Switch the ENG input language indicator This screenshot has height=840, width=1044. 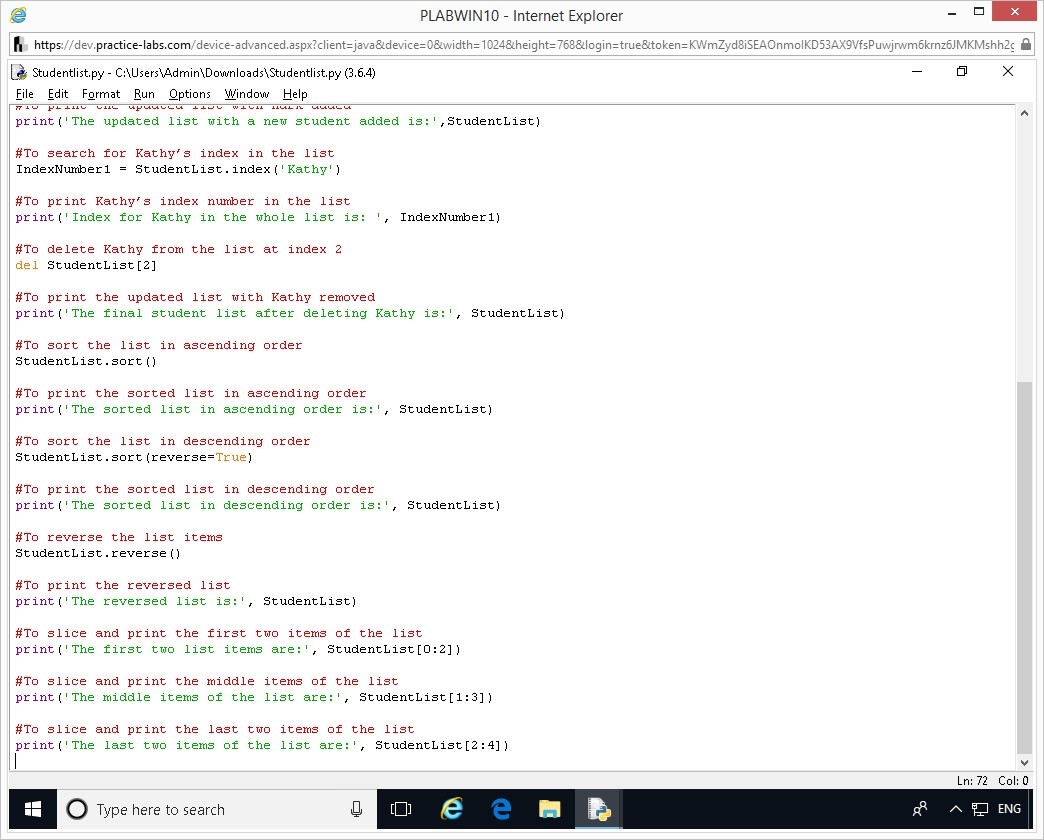pos(1009,809)
